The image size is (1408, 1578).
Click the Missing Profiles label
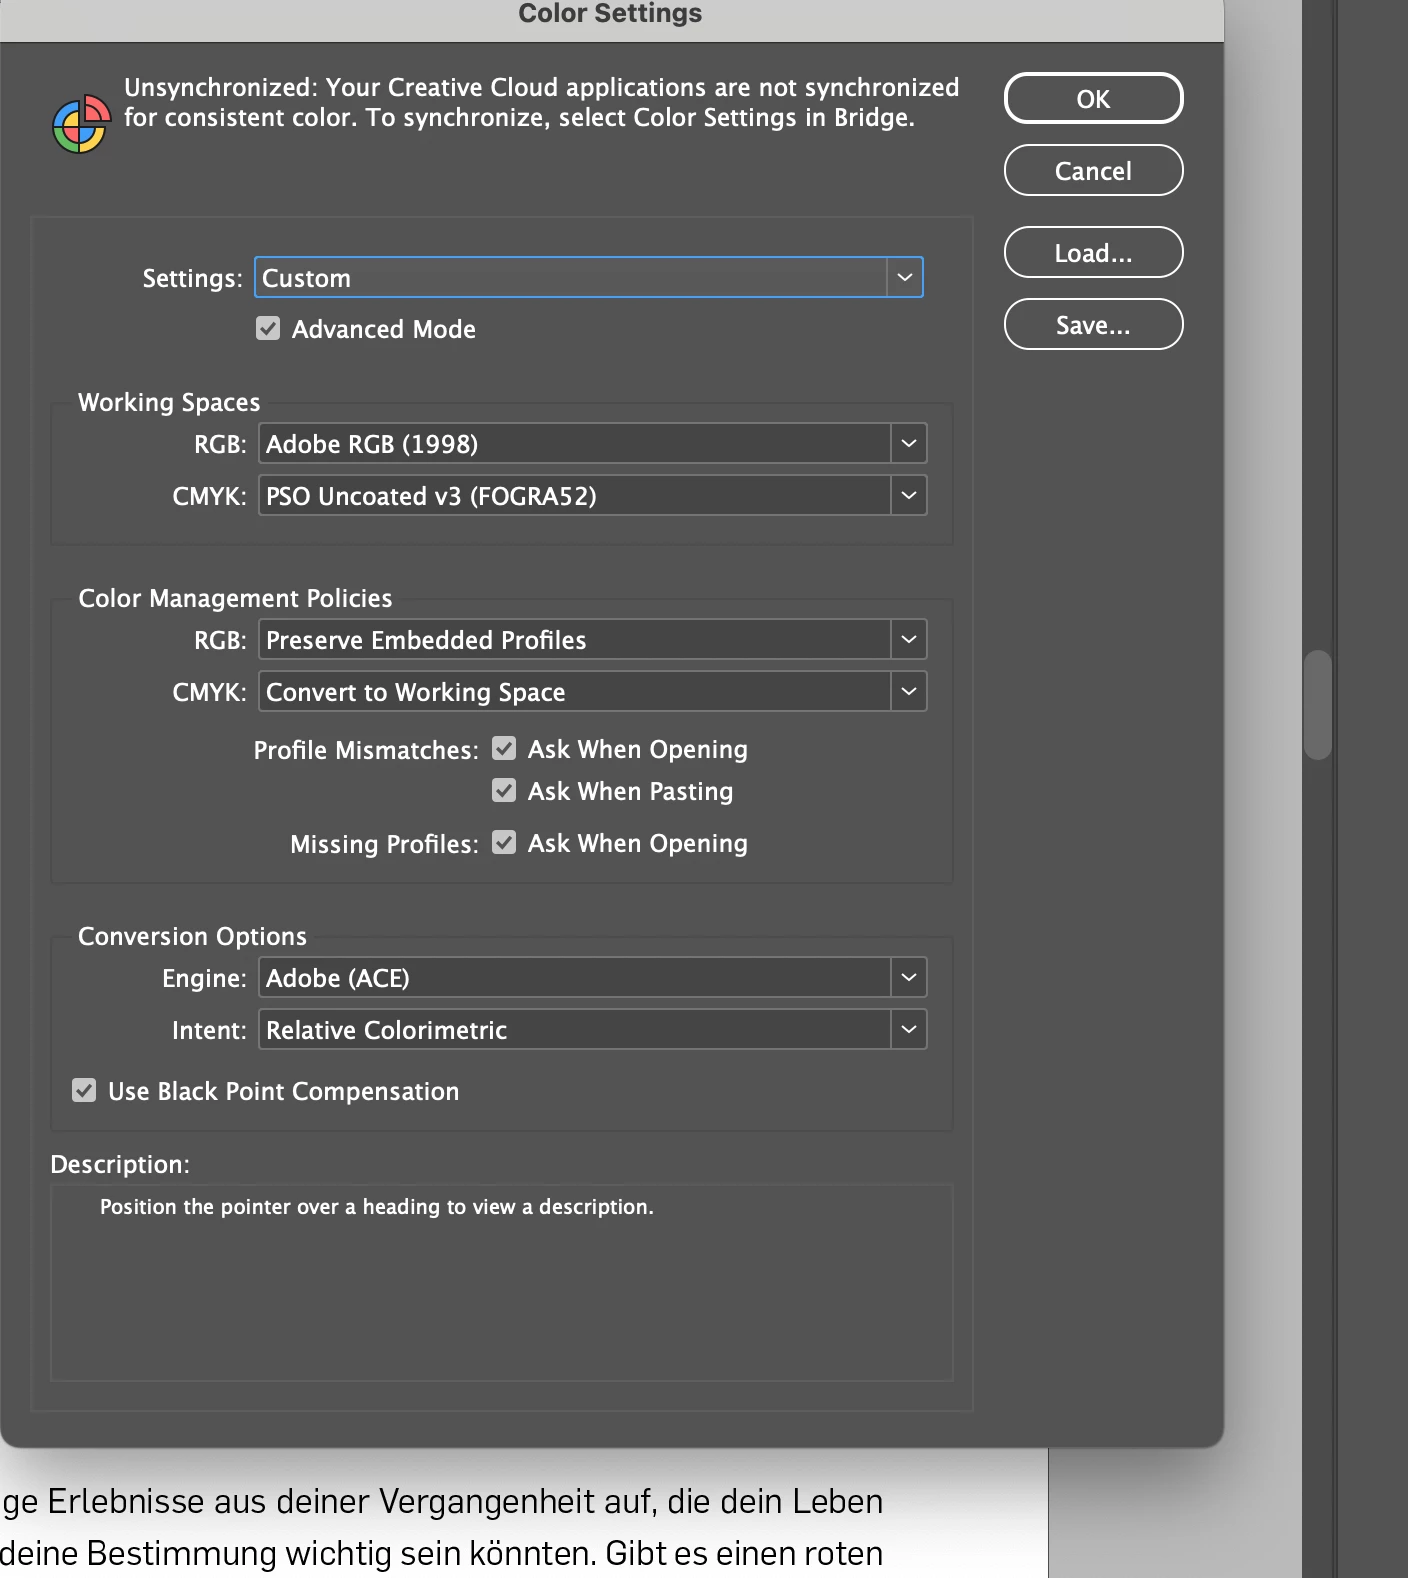[384, 844]
